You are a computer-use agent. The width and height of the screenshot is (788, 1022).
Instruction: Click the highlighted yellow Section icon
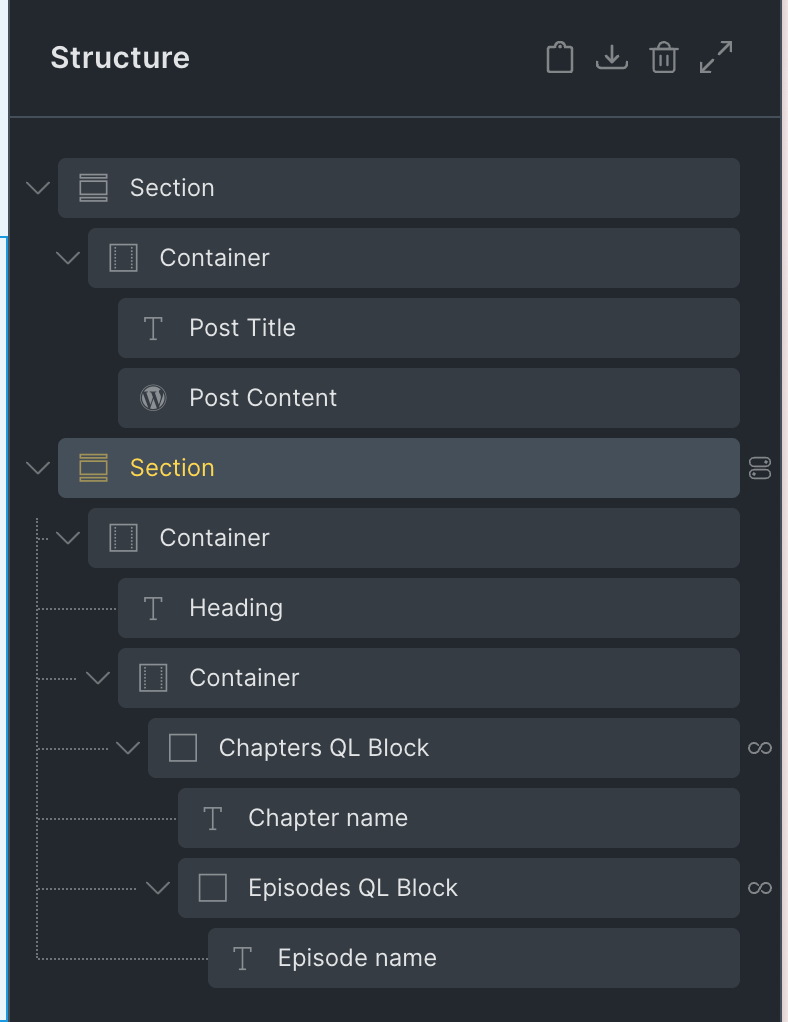coord(93,468)
